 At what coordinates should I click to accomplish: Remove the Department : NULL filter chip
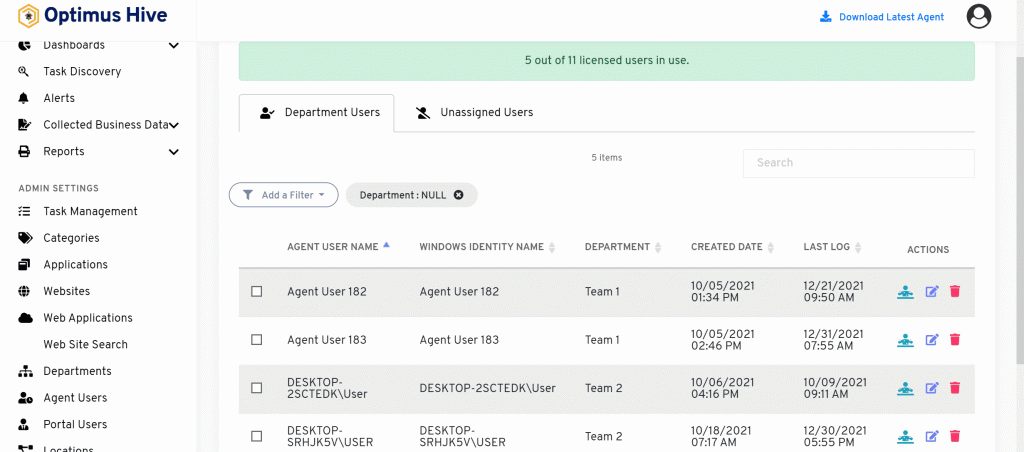tap(458, 195)
